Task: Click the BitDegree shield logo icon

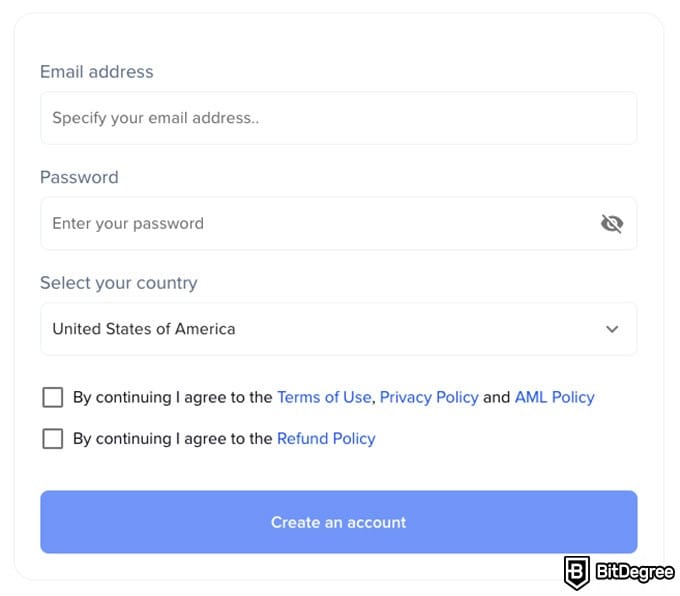Action: pos(576,573)
